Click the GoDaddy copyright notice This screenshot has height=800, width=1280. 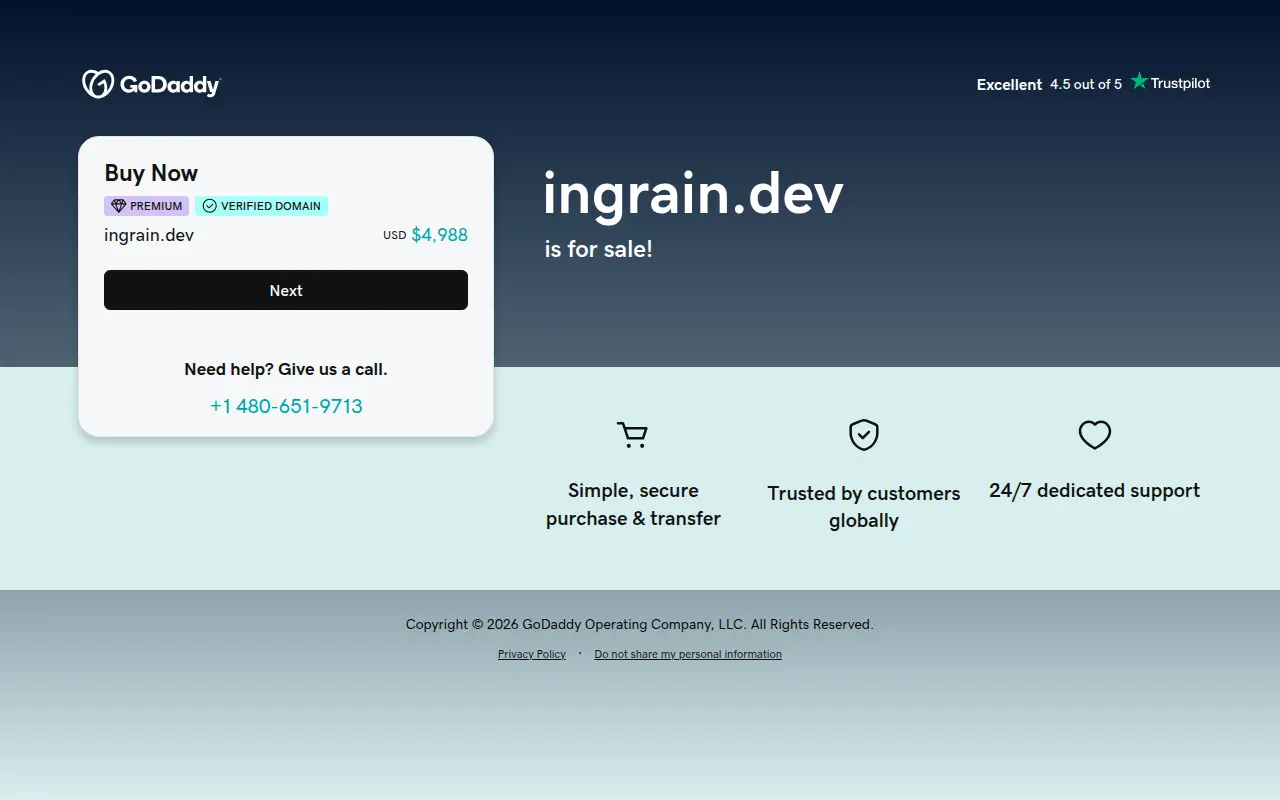click(x=640, y=624)
